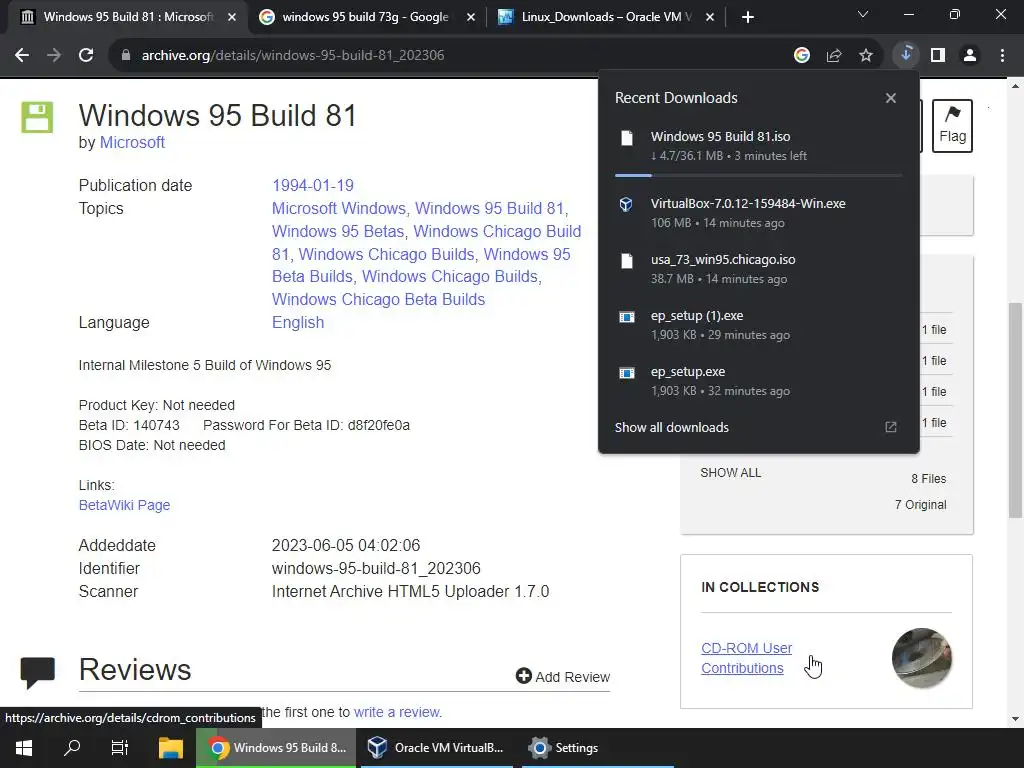Open Windows taskbar search
Image resolution: width=1024 pixels, height=768 pixels.
72,748
